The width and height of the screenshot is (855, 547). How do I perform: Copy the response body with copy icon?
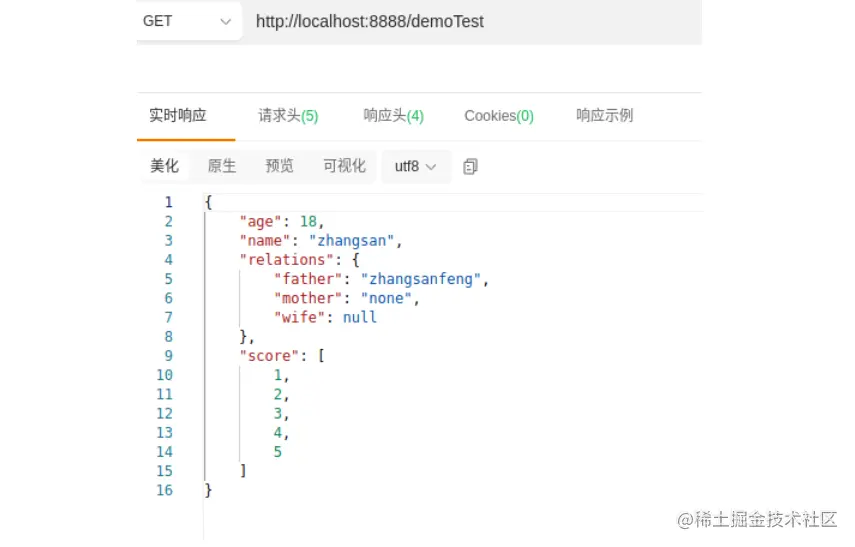pyautogui.click(x=471, y=166)
